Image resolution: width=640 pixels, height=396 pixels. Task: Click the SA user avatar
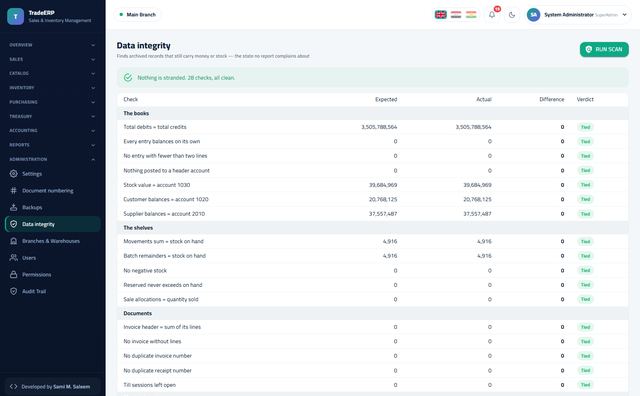click(533, 15)
